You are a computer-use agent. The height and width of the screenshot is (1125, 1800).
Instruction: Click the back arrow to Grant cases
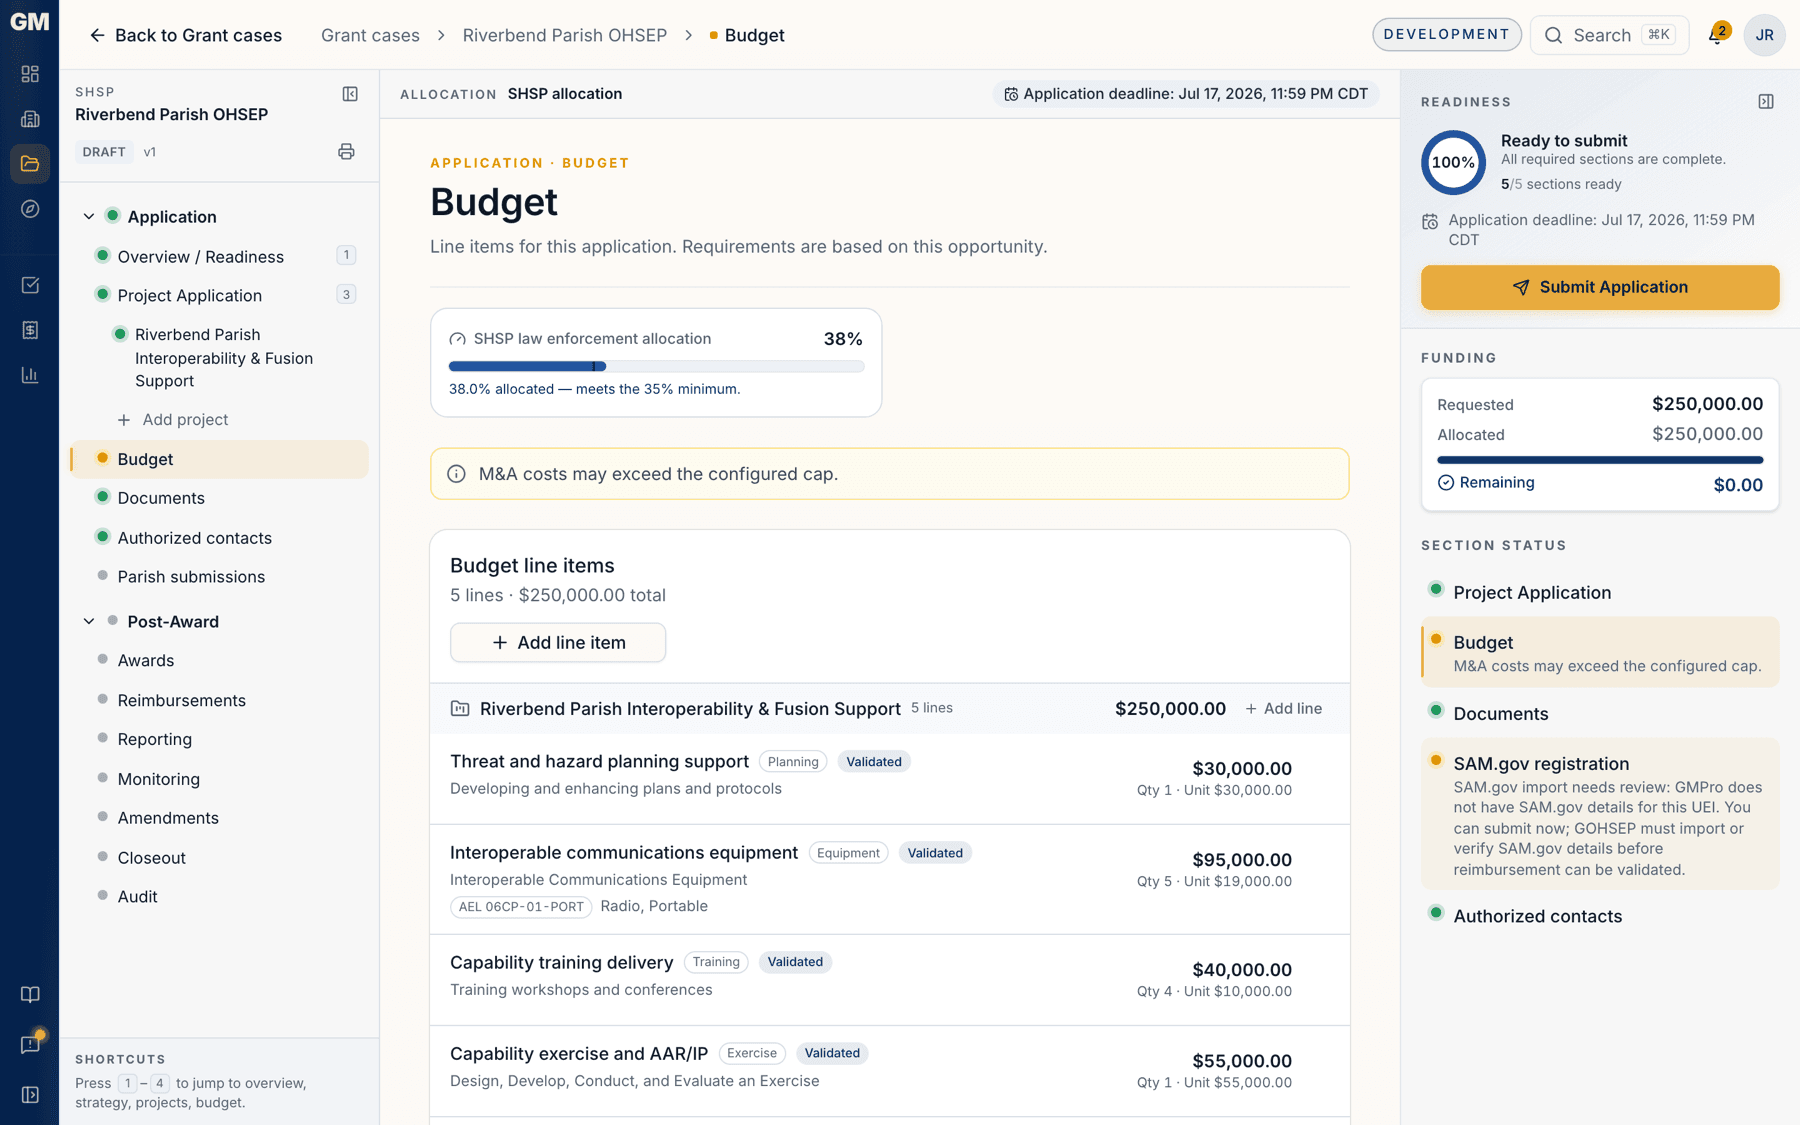click(x=97, y=35)
